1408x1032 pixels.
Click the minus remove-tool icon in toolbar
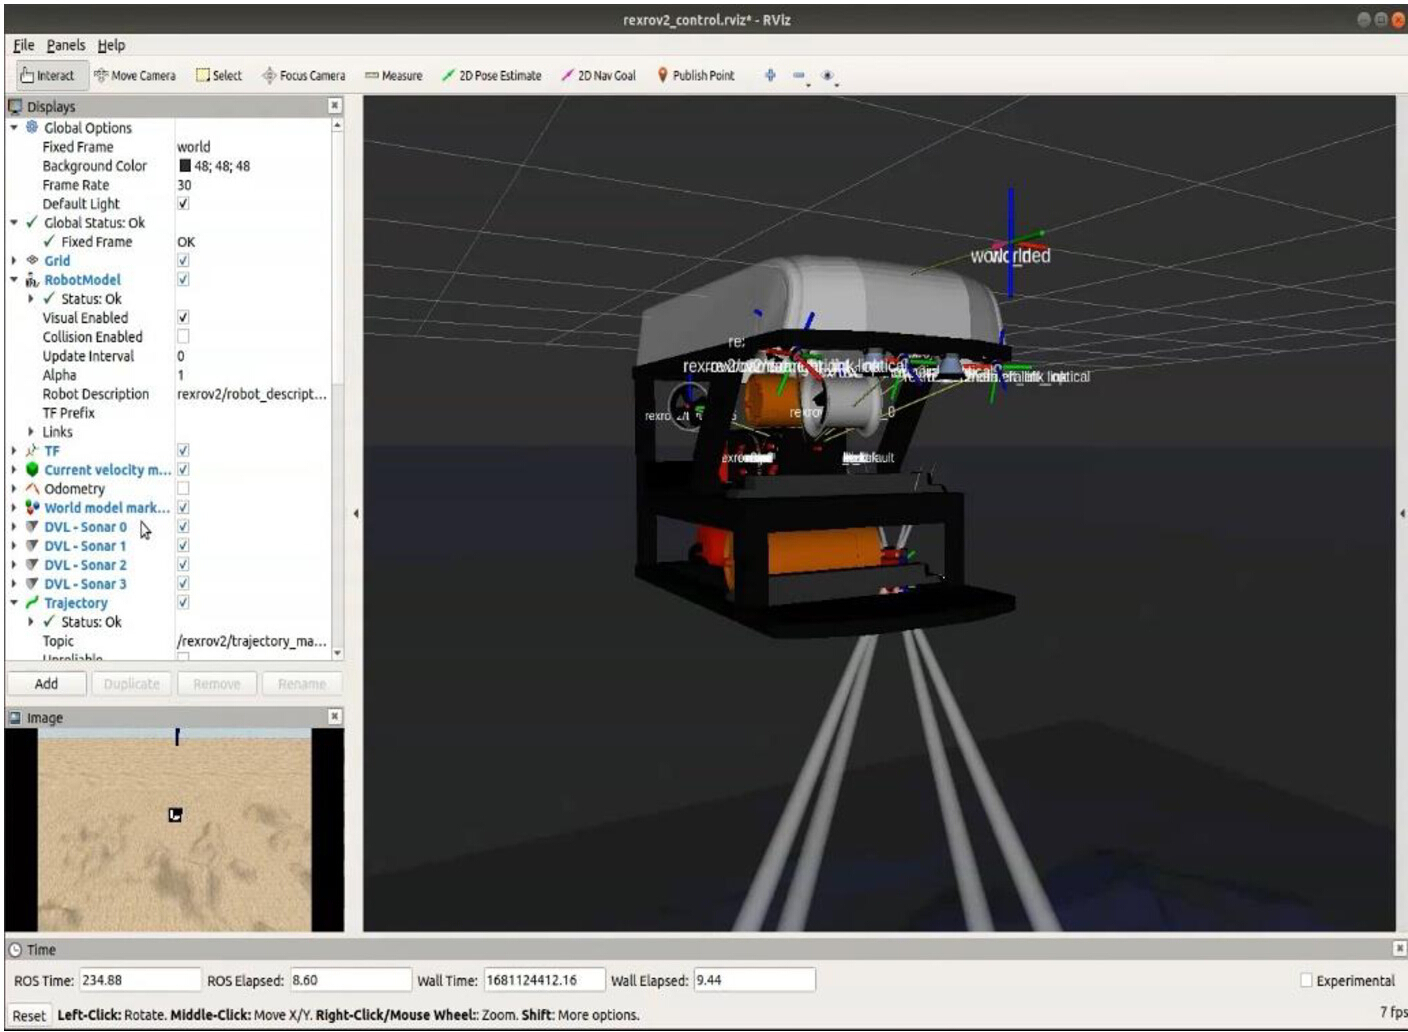pos(798,75)
